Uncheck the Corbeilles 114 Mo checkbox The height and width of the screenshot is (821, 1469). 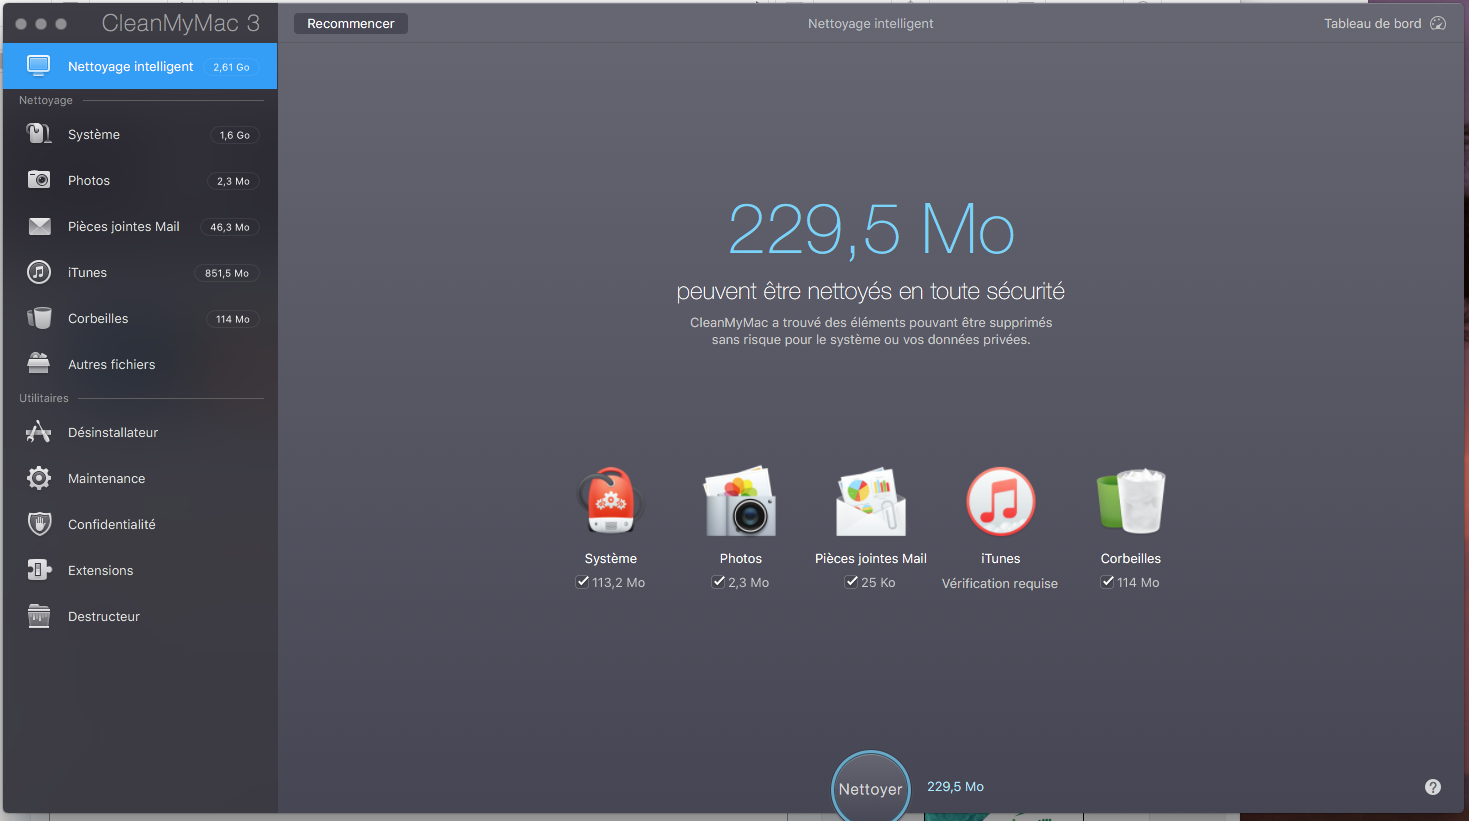pyautogui.click(x=1107, y=582)
